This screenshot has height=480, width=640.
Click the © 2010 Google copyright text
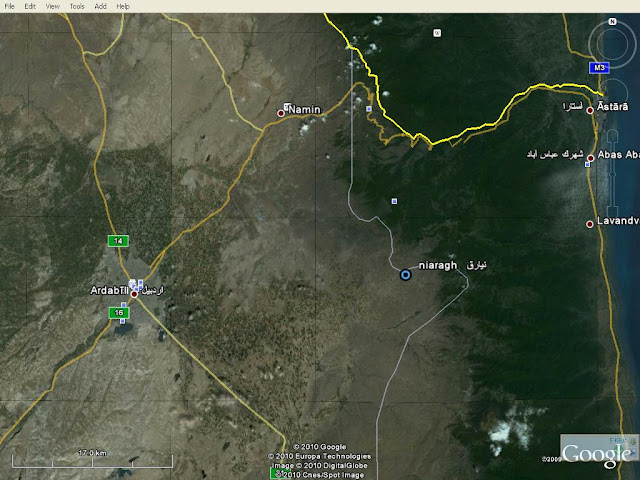point(320,447)
